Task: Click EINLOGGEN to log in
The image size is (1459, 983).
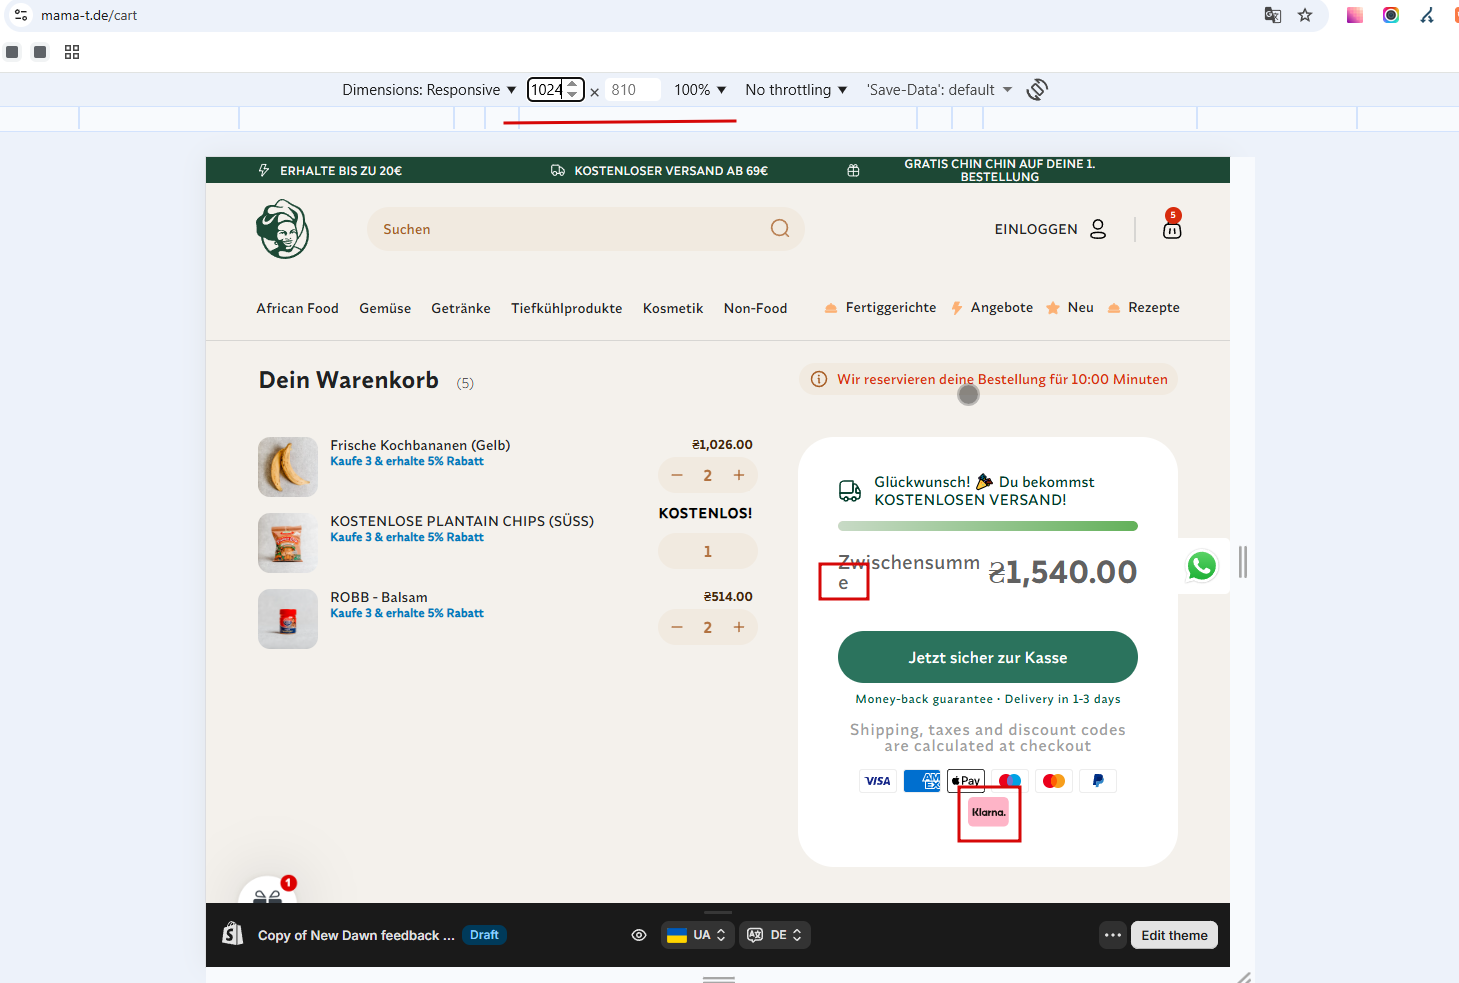Action: click(1036, 229)
